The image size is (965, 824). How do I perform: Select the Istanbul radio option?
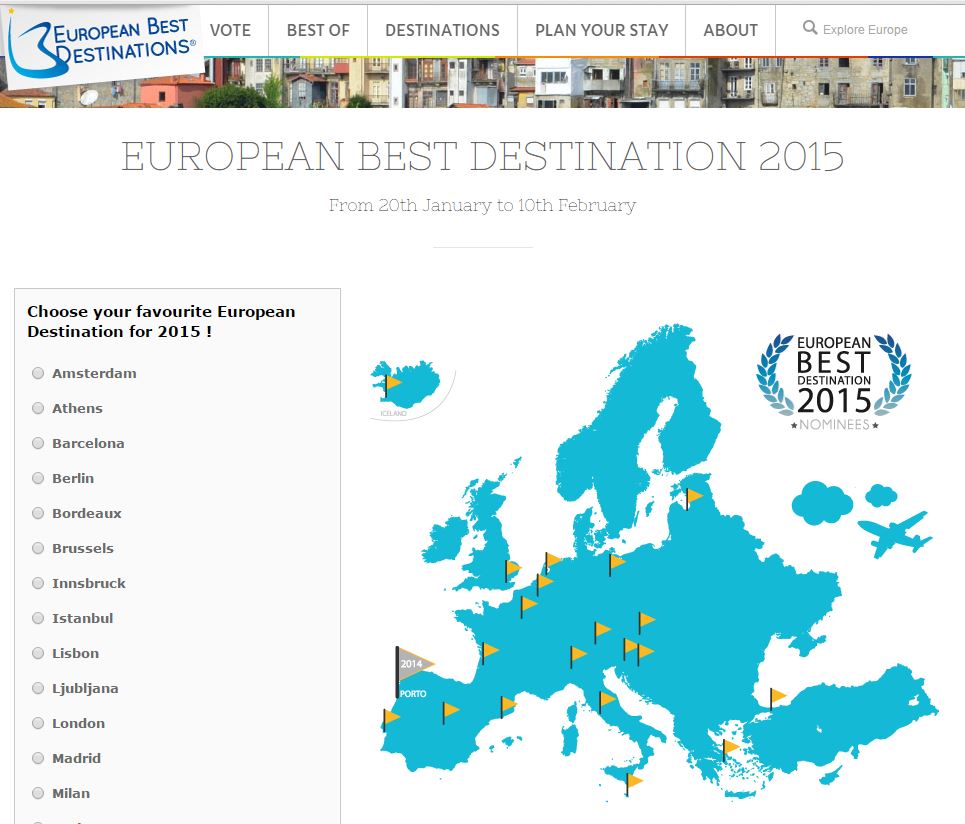[x=38, y=618]
